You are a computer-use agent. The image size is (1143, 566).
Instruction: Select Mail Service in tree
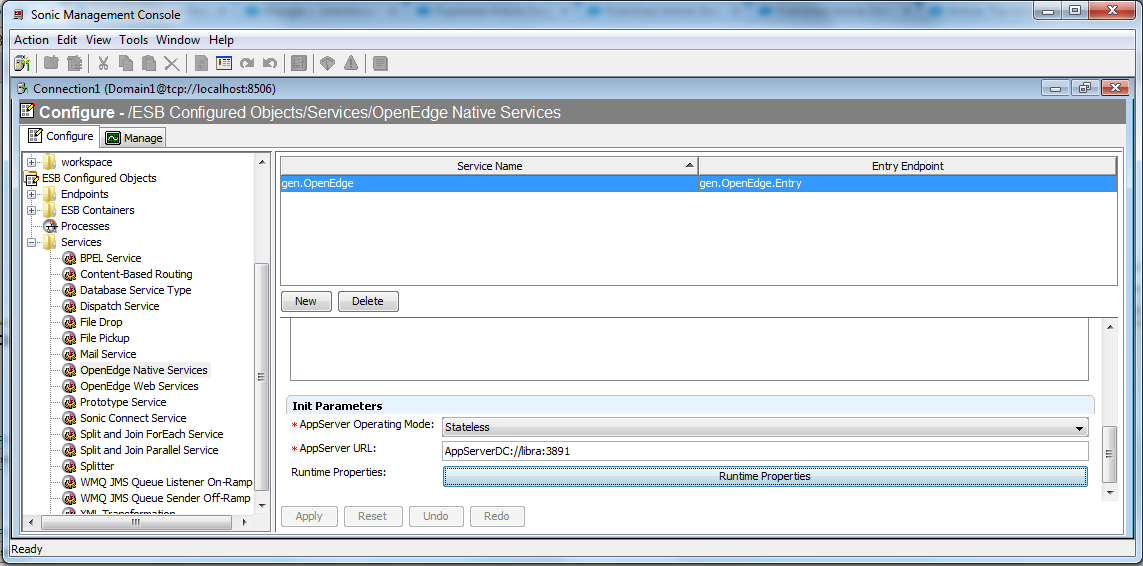coord(108,354)
